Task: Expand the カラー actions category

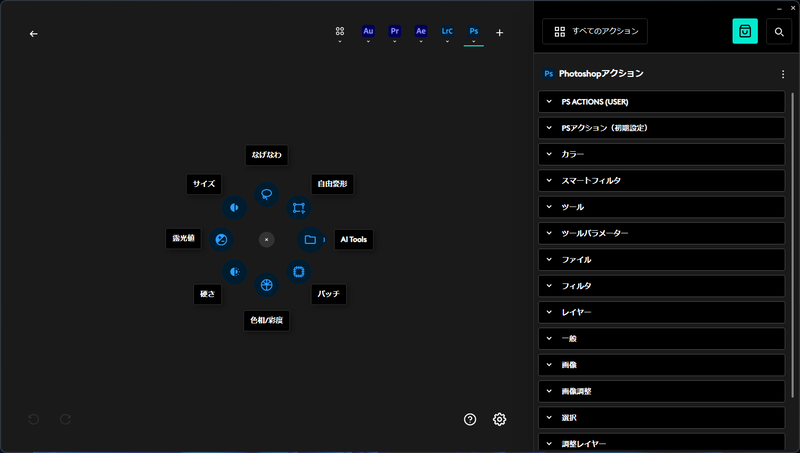Action: (661, 154)
